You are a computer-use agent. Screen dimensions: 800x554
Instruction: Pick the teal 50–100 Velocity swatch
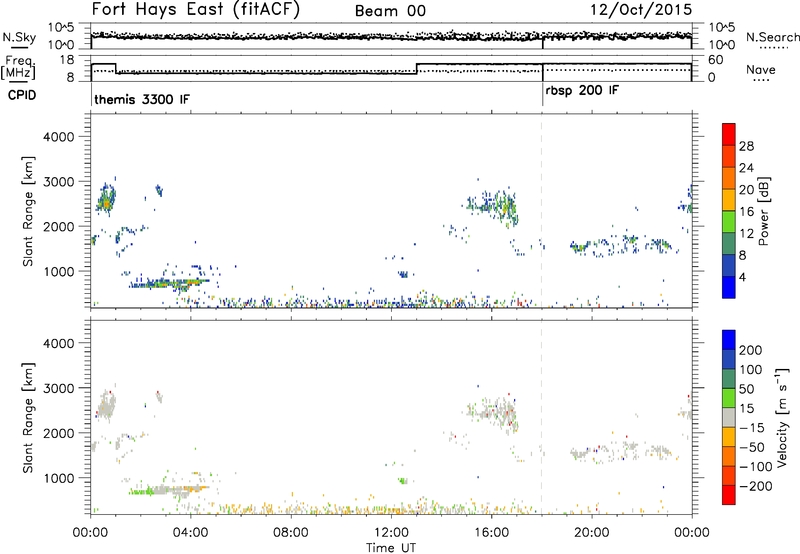pos(729,379)
